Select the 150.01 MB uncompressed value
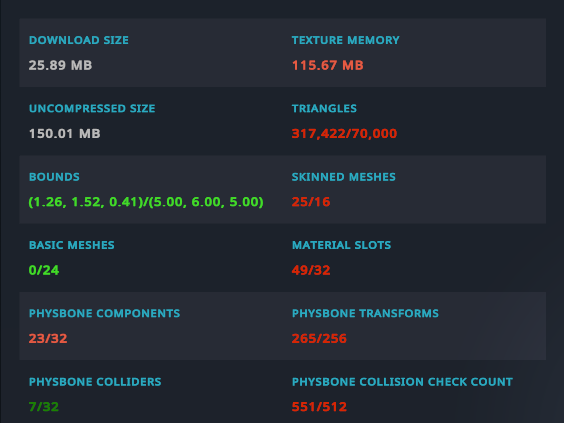This screenshot has width=564, height=423. (x=65, y=133)
